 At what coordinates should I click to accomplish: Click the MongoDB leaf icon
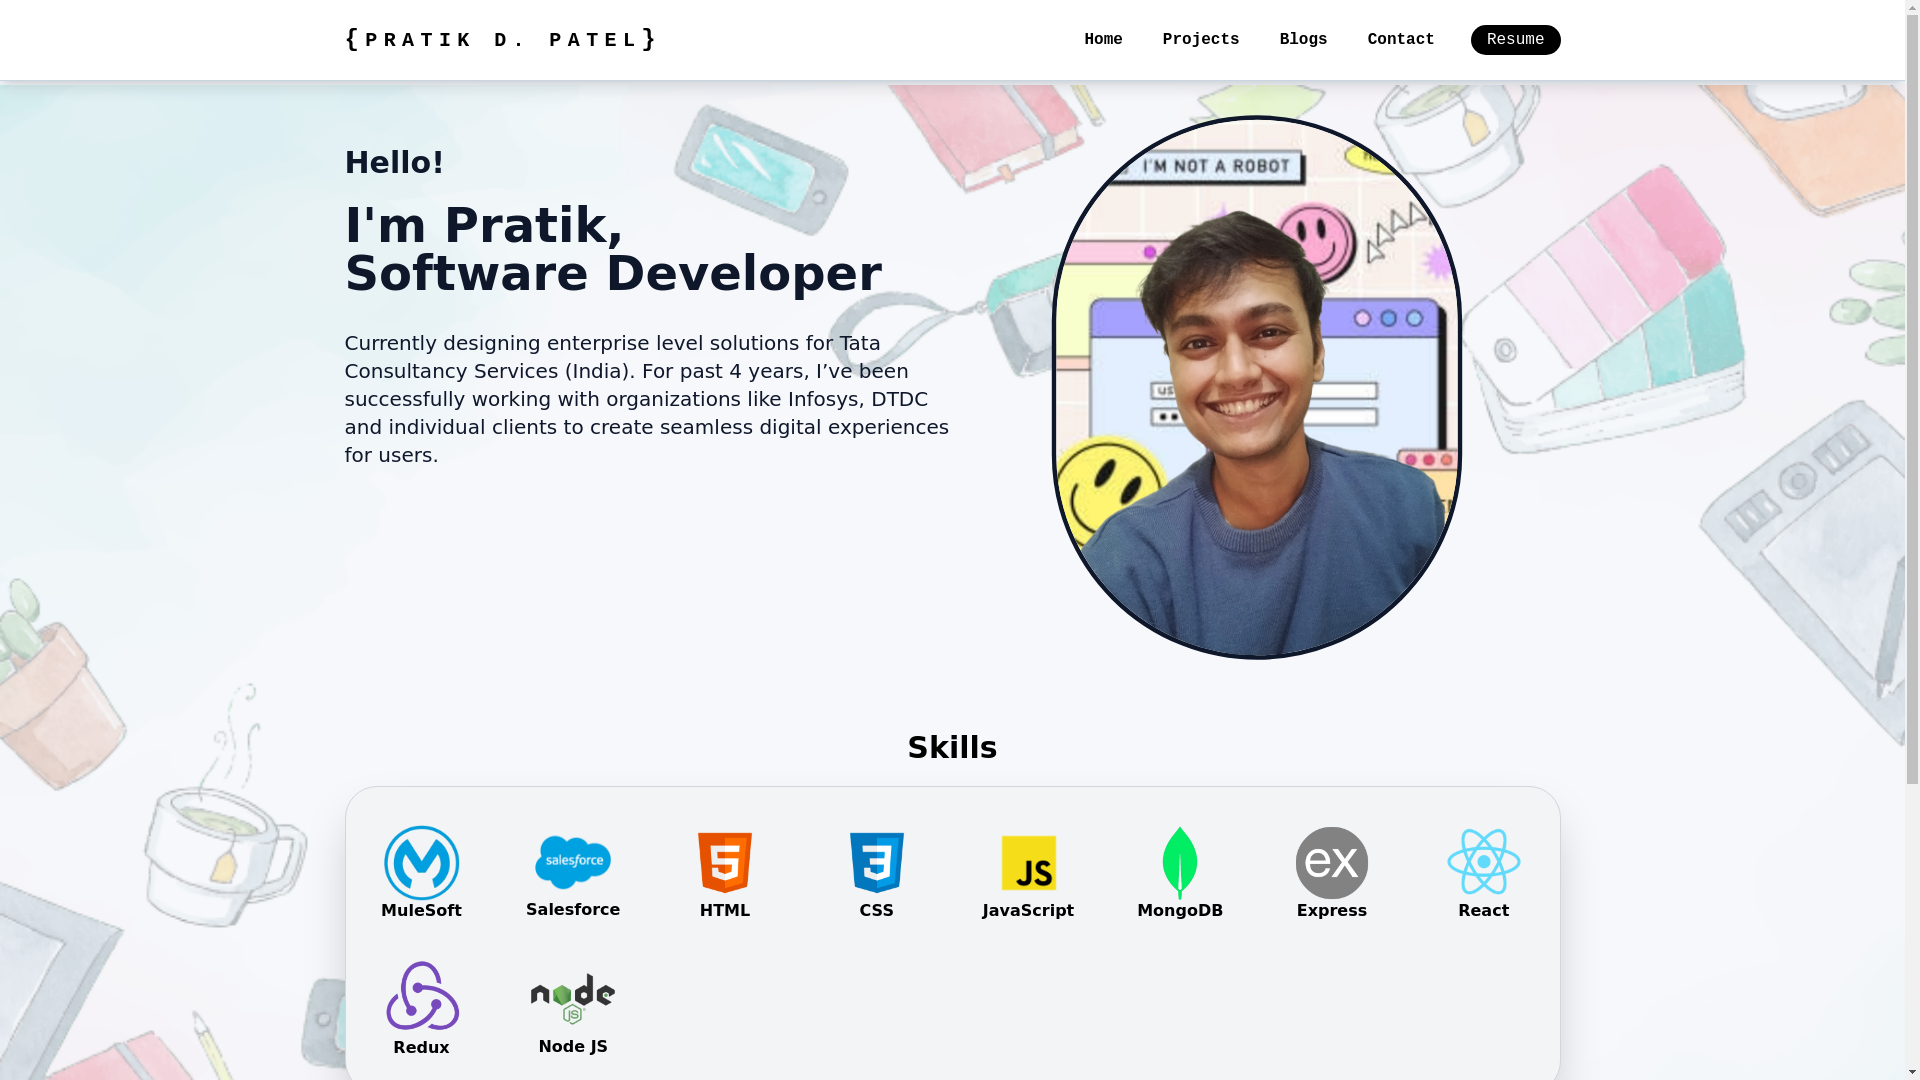point(1180,862)
